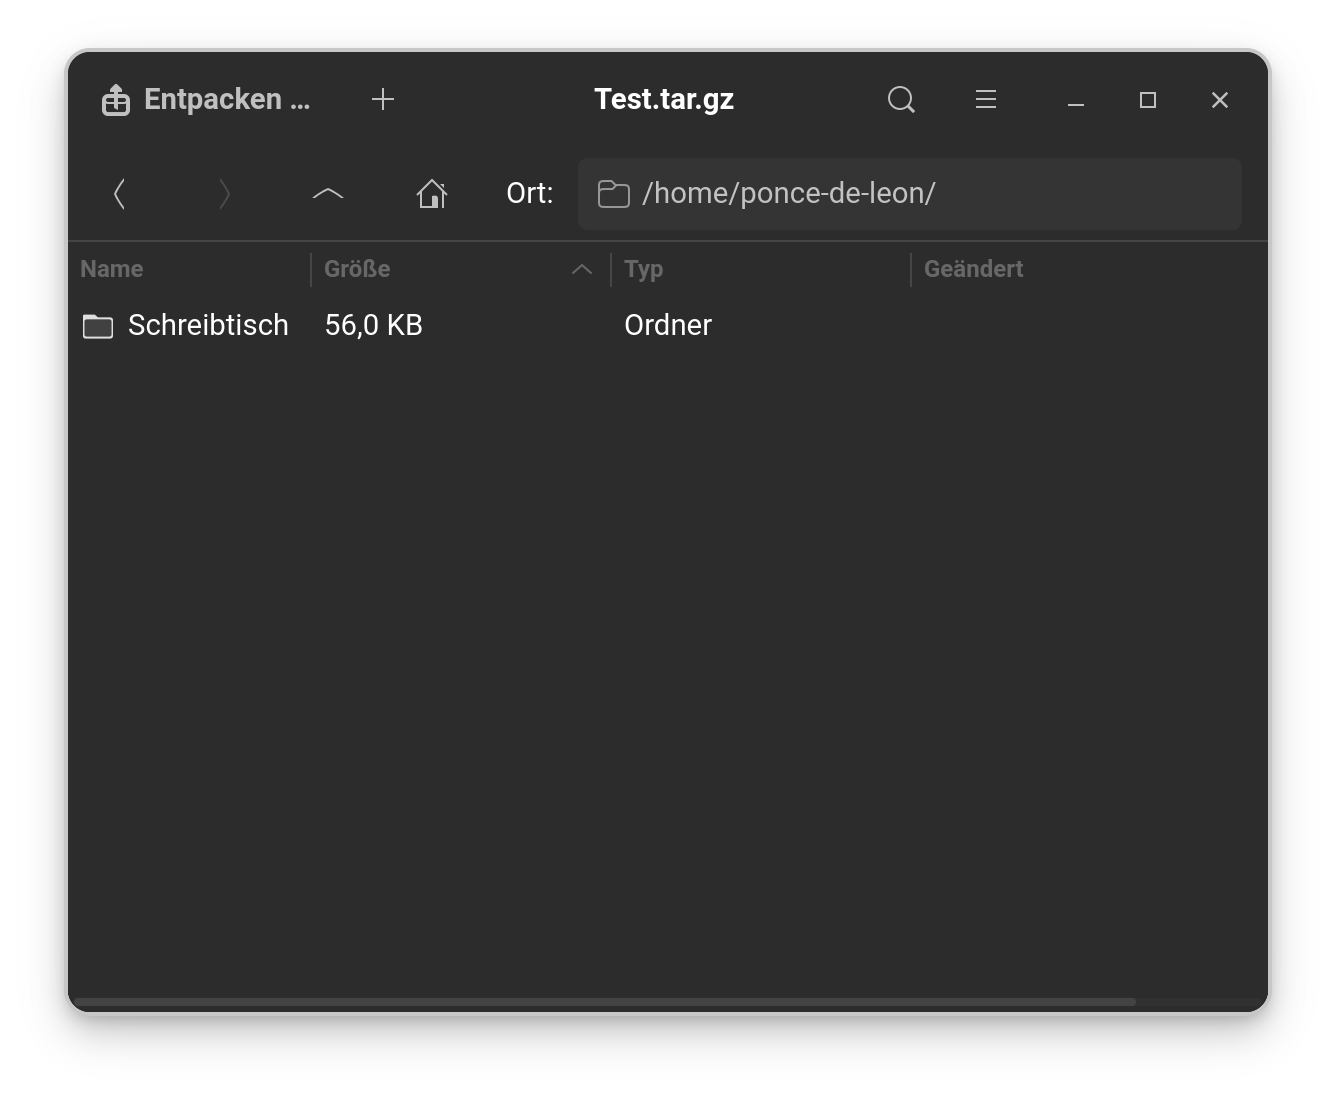The image size is (1336, 1096).
Task: Click the Entpacken extract button
Action: click(x=206, y=100)
